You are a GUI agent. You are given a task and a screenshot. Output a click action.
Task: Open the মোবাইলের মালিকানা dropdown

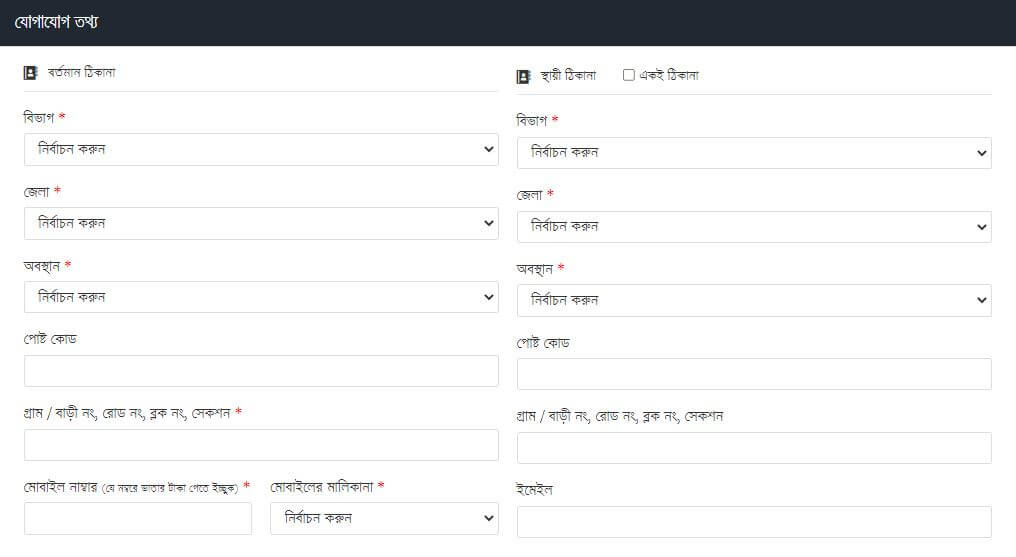(384, 519)
